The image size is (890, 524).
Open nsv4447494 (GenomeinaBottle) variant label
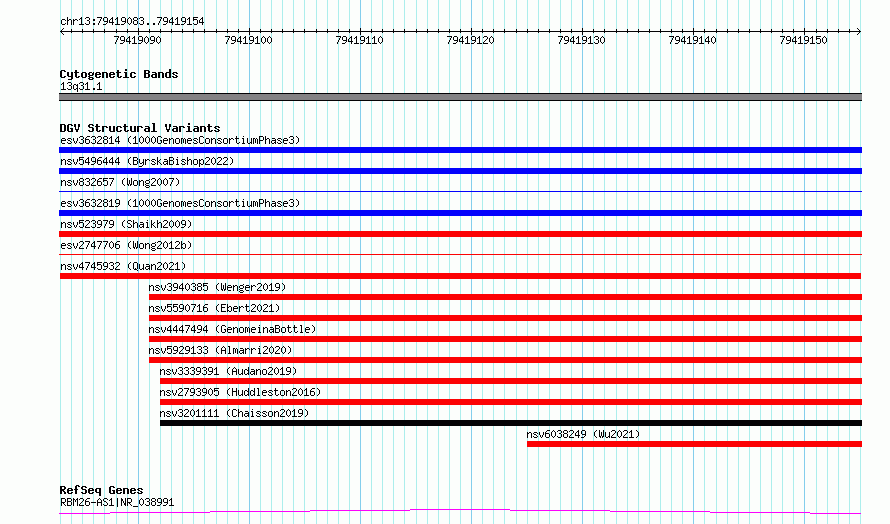click(232, 329)
